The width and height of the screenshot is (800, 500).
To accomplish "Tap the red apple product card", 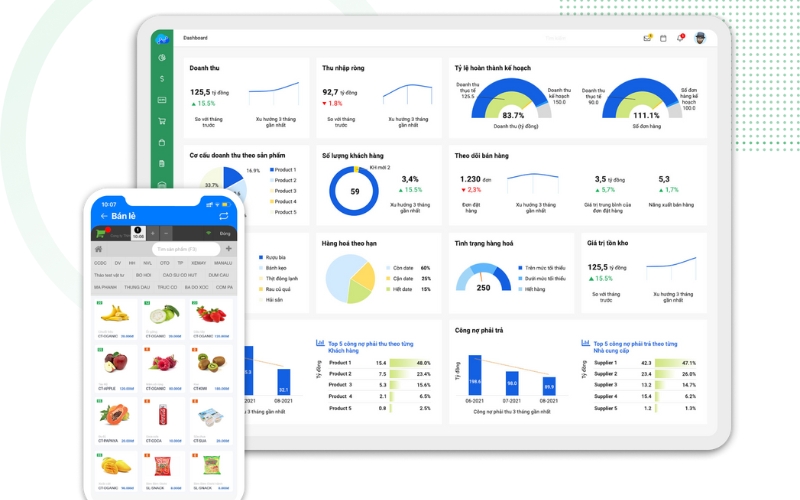I will (116, 368).
